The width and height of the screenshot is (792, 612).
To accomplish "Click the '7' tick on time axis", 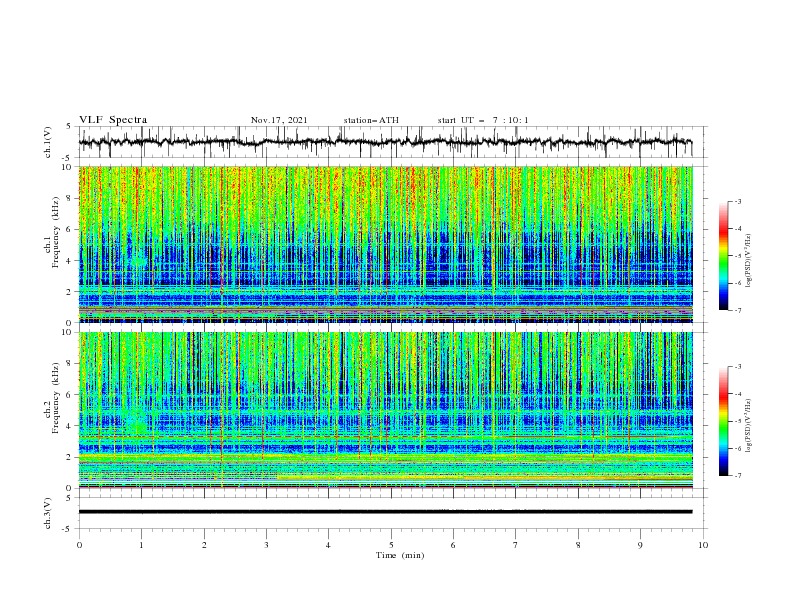I will (516, 545).
